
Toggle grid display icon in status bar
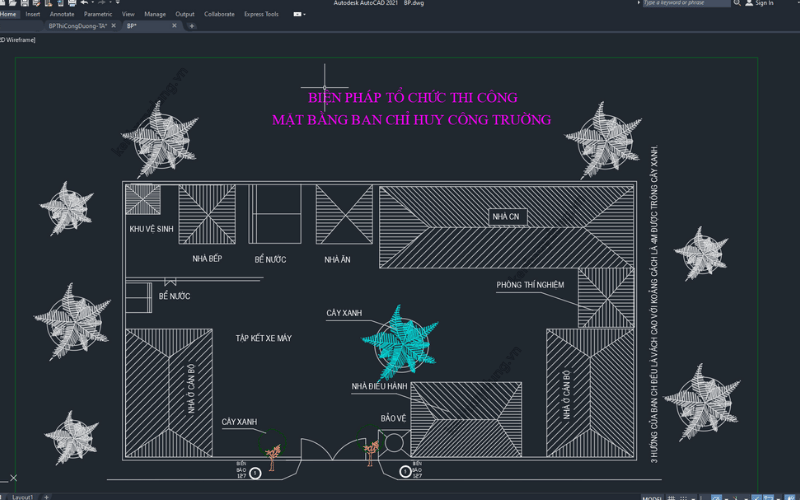672,496
